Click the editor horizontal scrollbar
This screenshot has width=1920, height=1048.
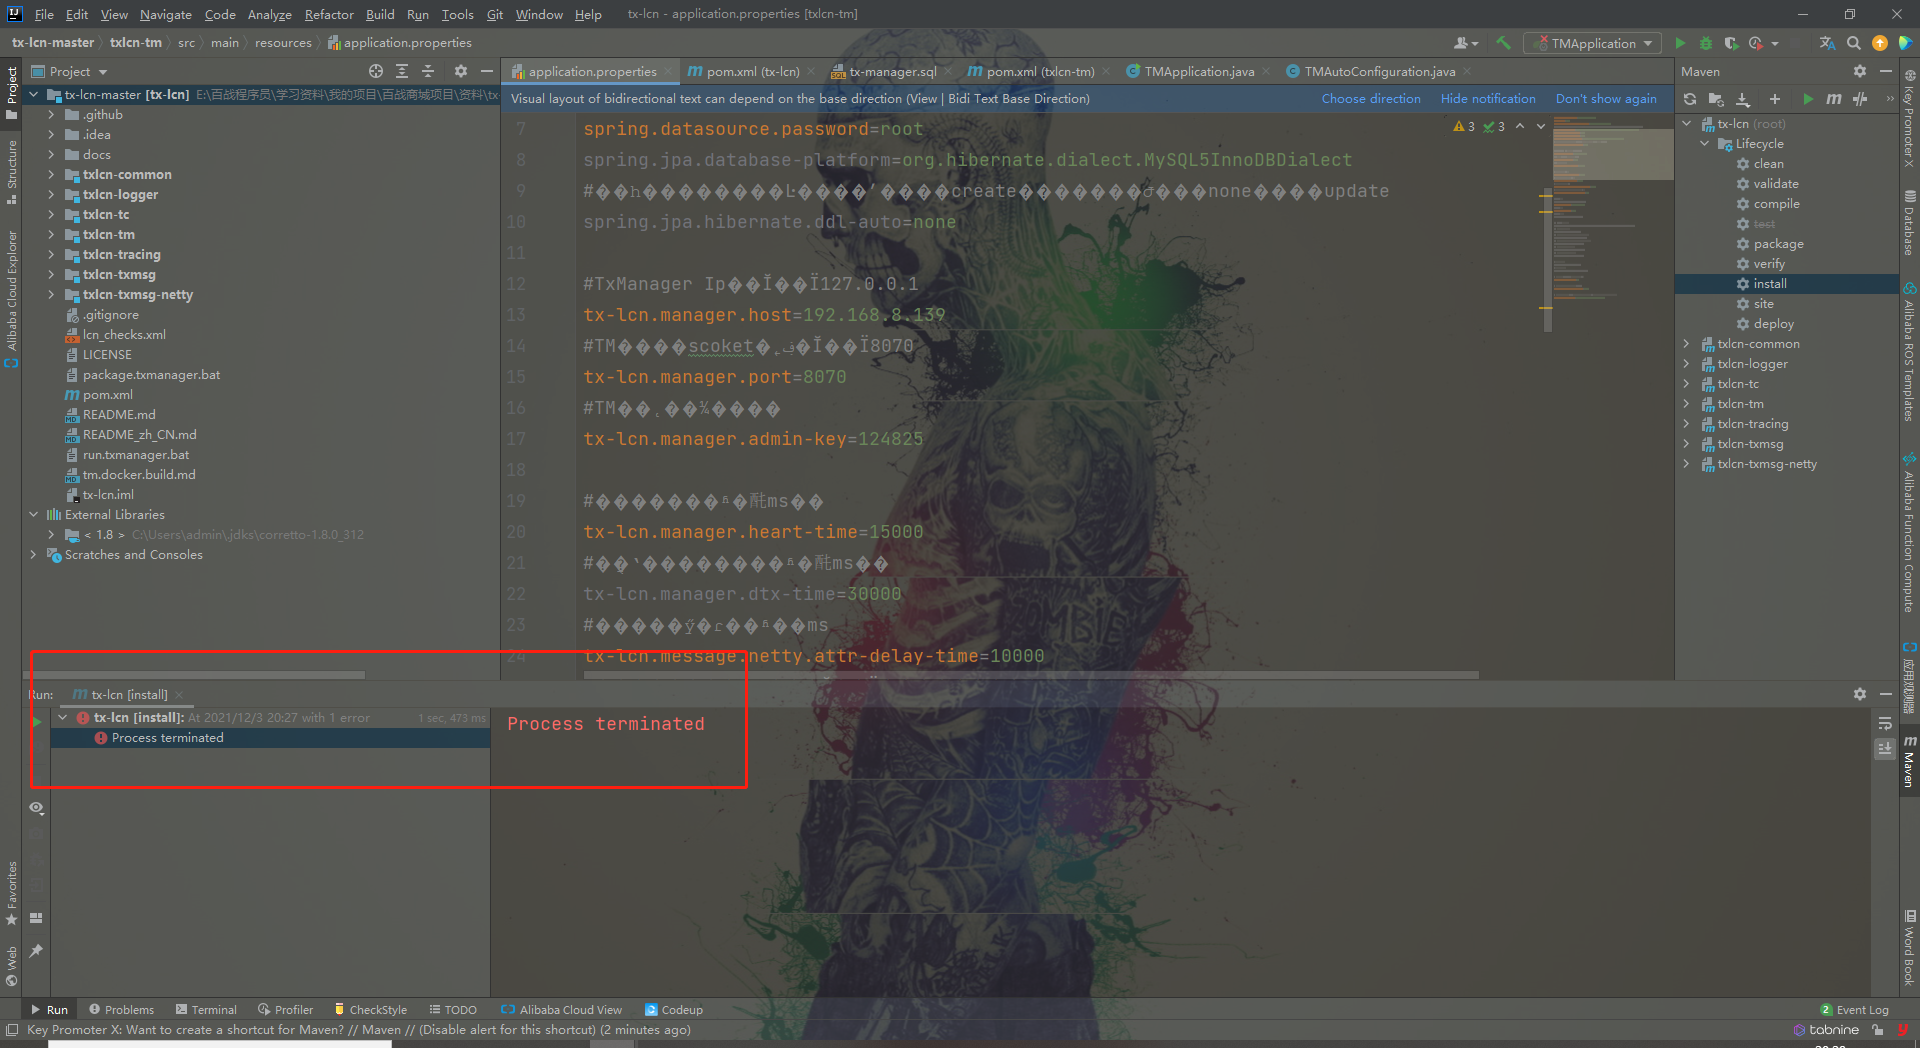1030,675
